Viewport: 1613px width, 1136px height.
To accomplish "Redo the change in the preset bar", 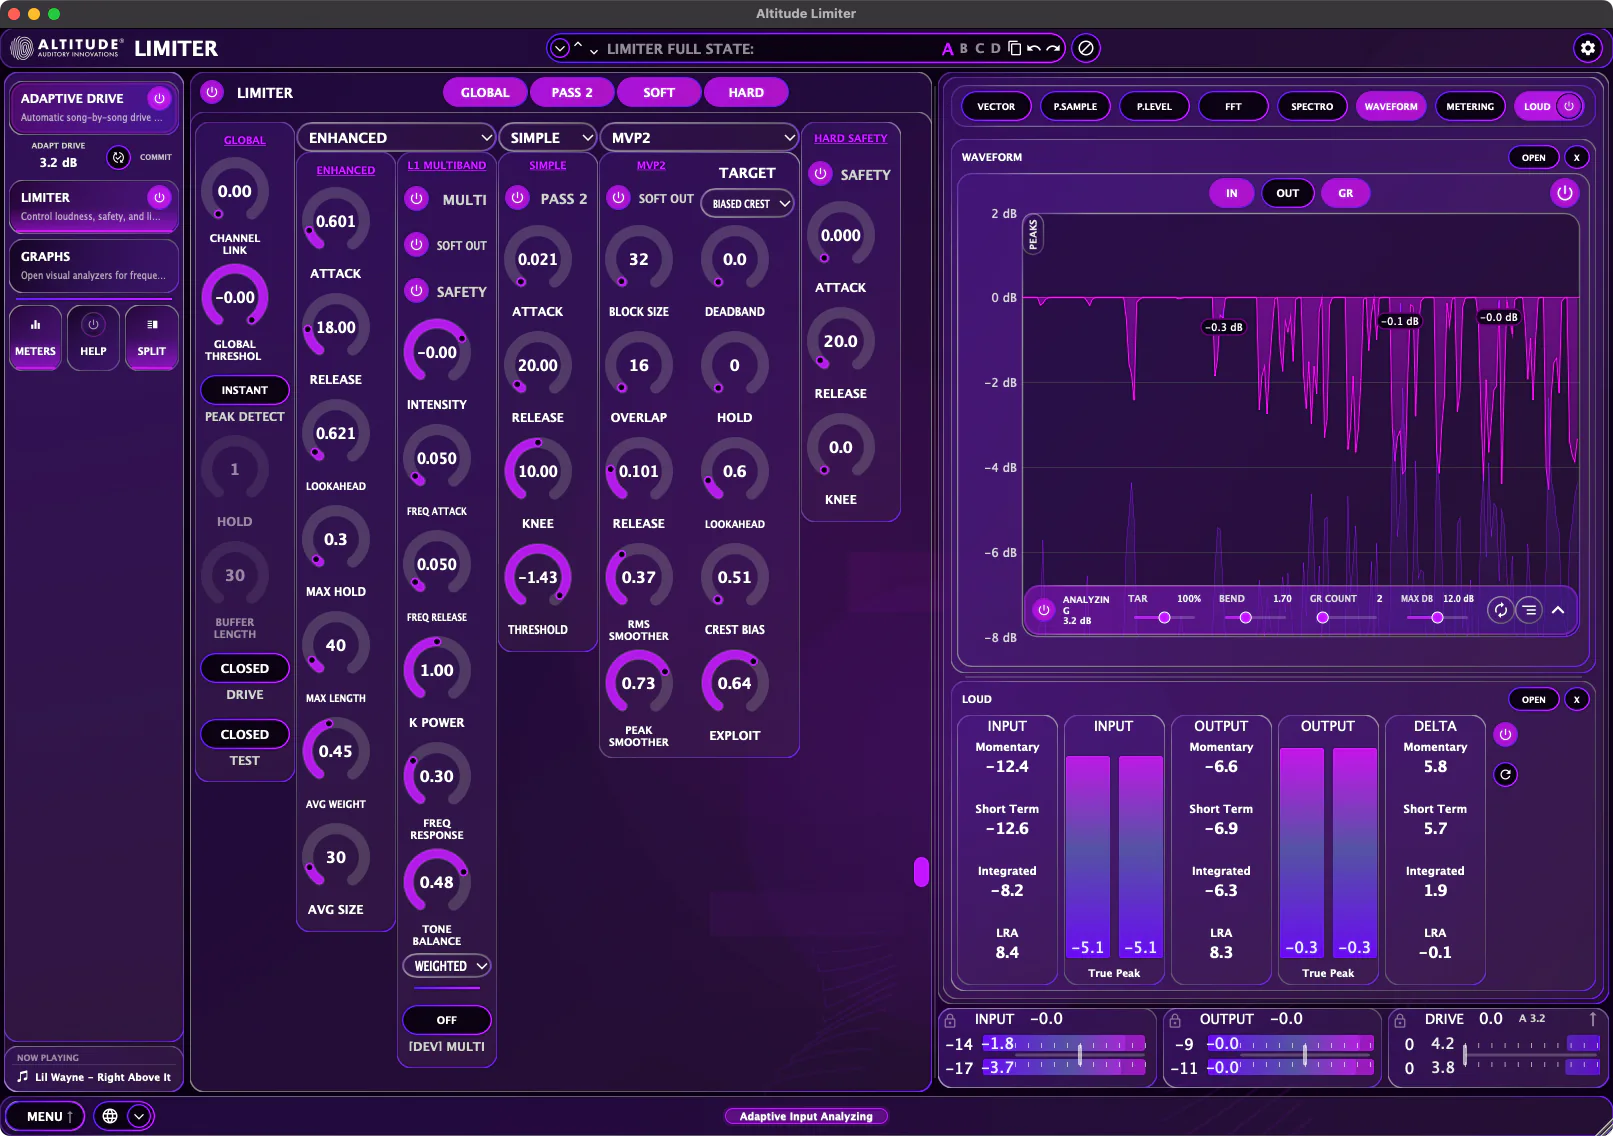I will tap(1053, 48).
